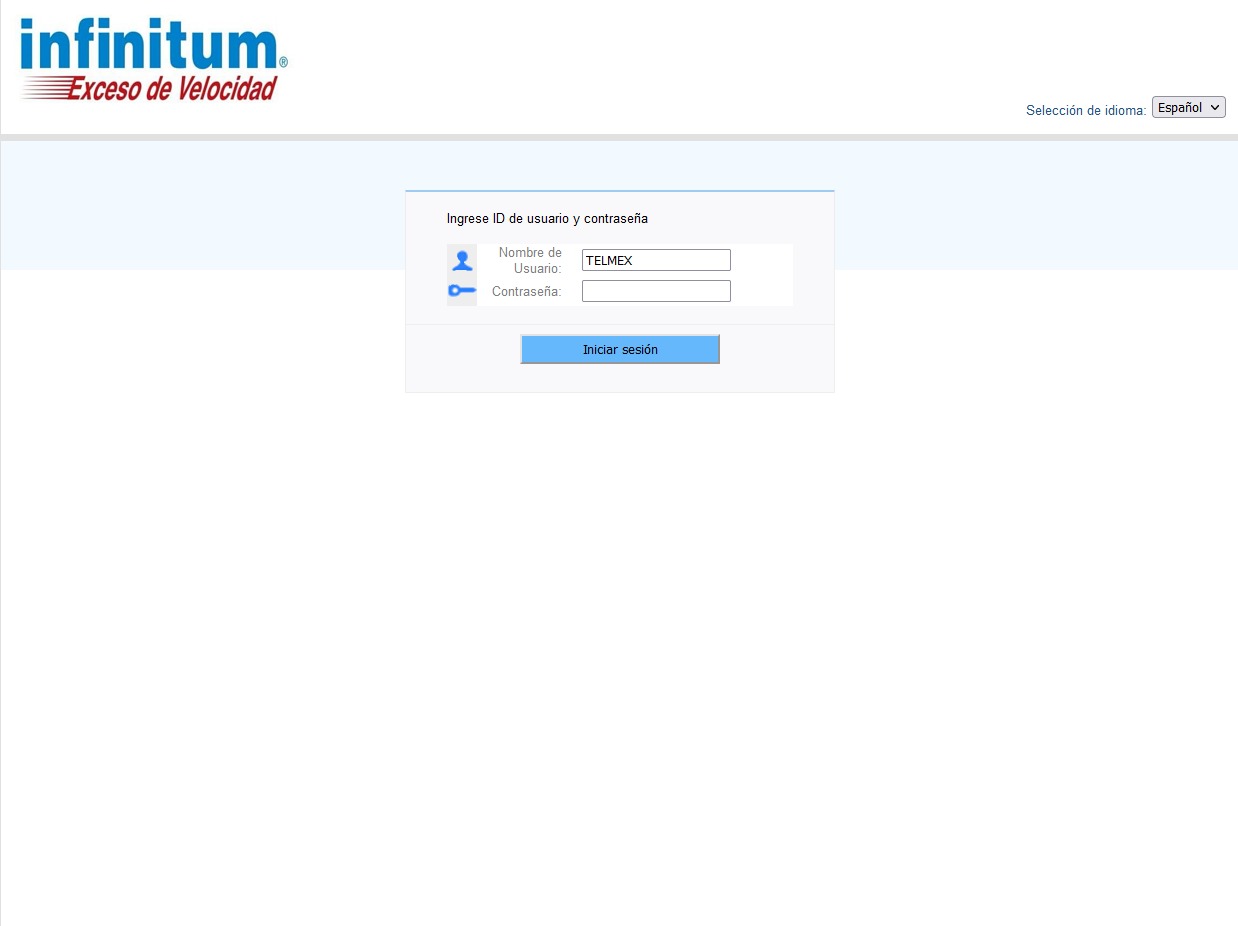Click the red speed lines in logo
Viewport: 1238px width, 926px height.
tap(42, 90)
